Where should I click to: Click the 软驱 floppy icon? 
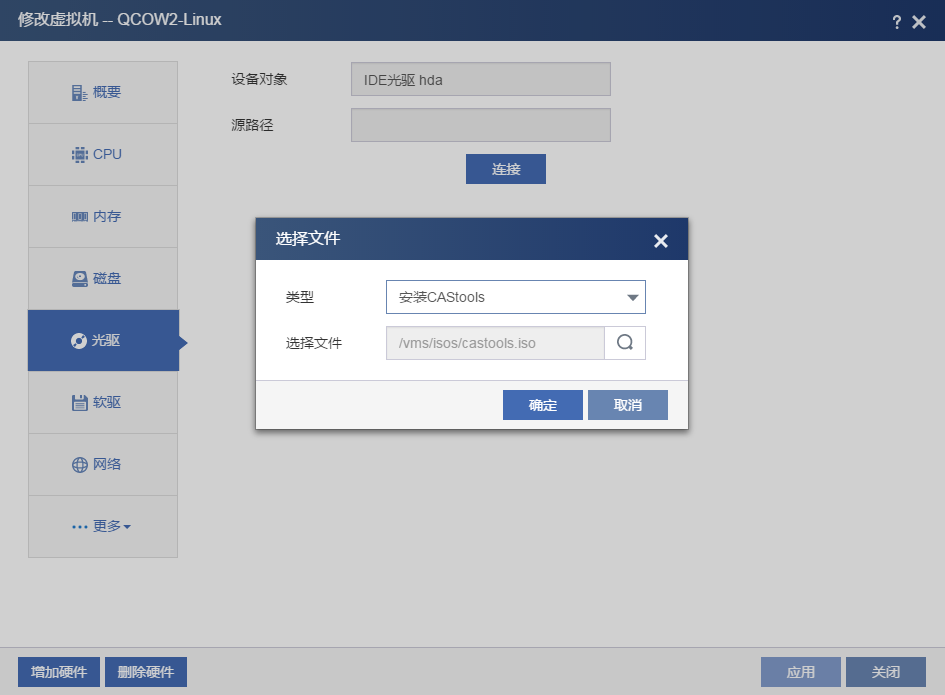pos(80,403)
